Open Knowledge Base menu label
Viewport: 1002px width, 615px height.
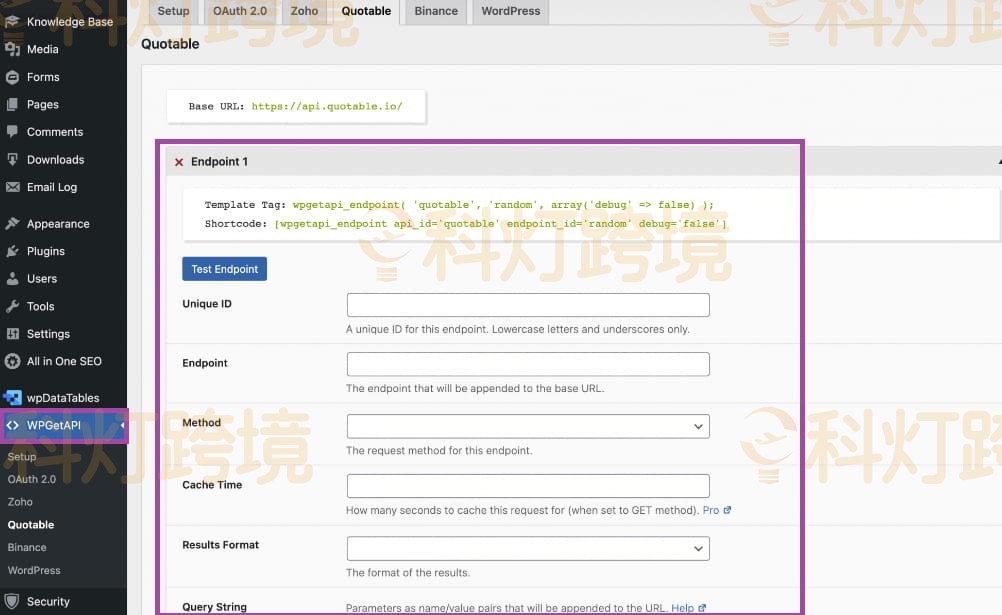click(x=70, y=22)
